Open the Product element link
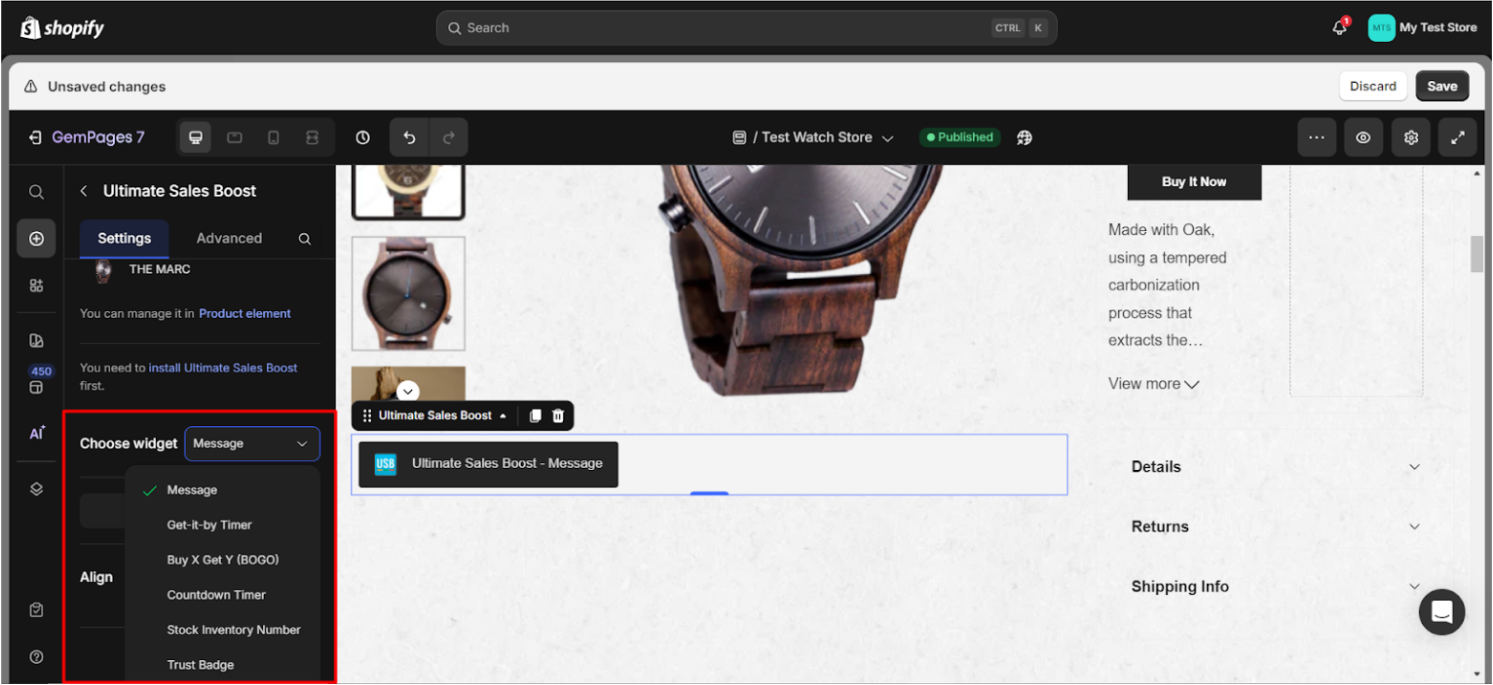The image size is (1493, 685). point(244,313)
